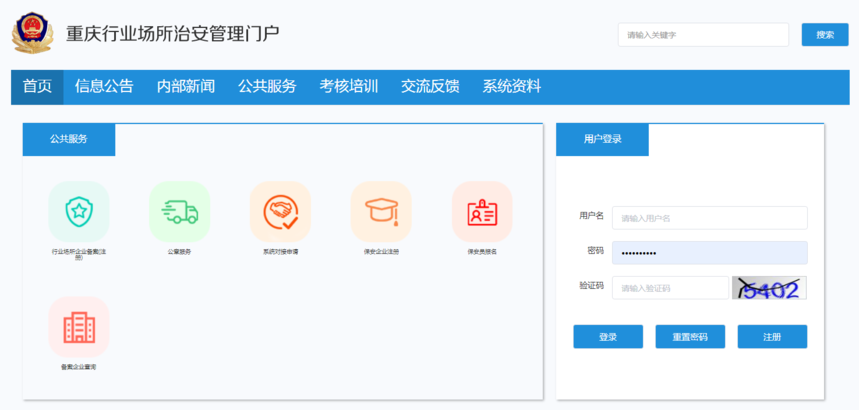Open the shield-star 行业场所企业备案 icon
The width and height of the screenshot is (859, 410).
pos(78,211)
